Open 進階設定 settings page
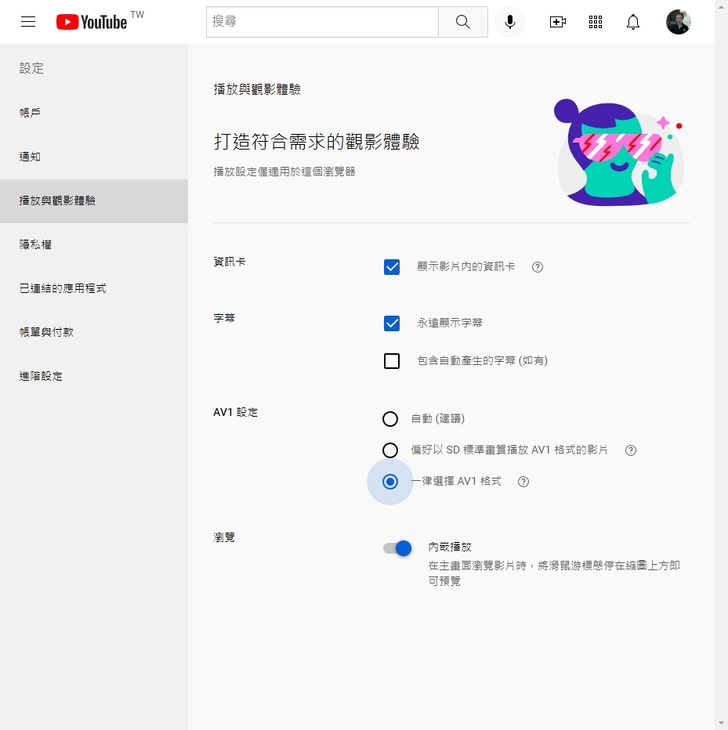The width and height of the screenshot is (728, 730). pyautogui.click(x=94, y=376)
